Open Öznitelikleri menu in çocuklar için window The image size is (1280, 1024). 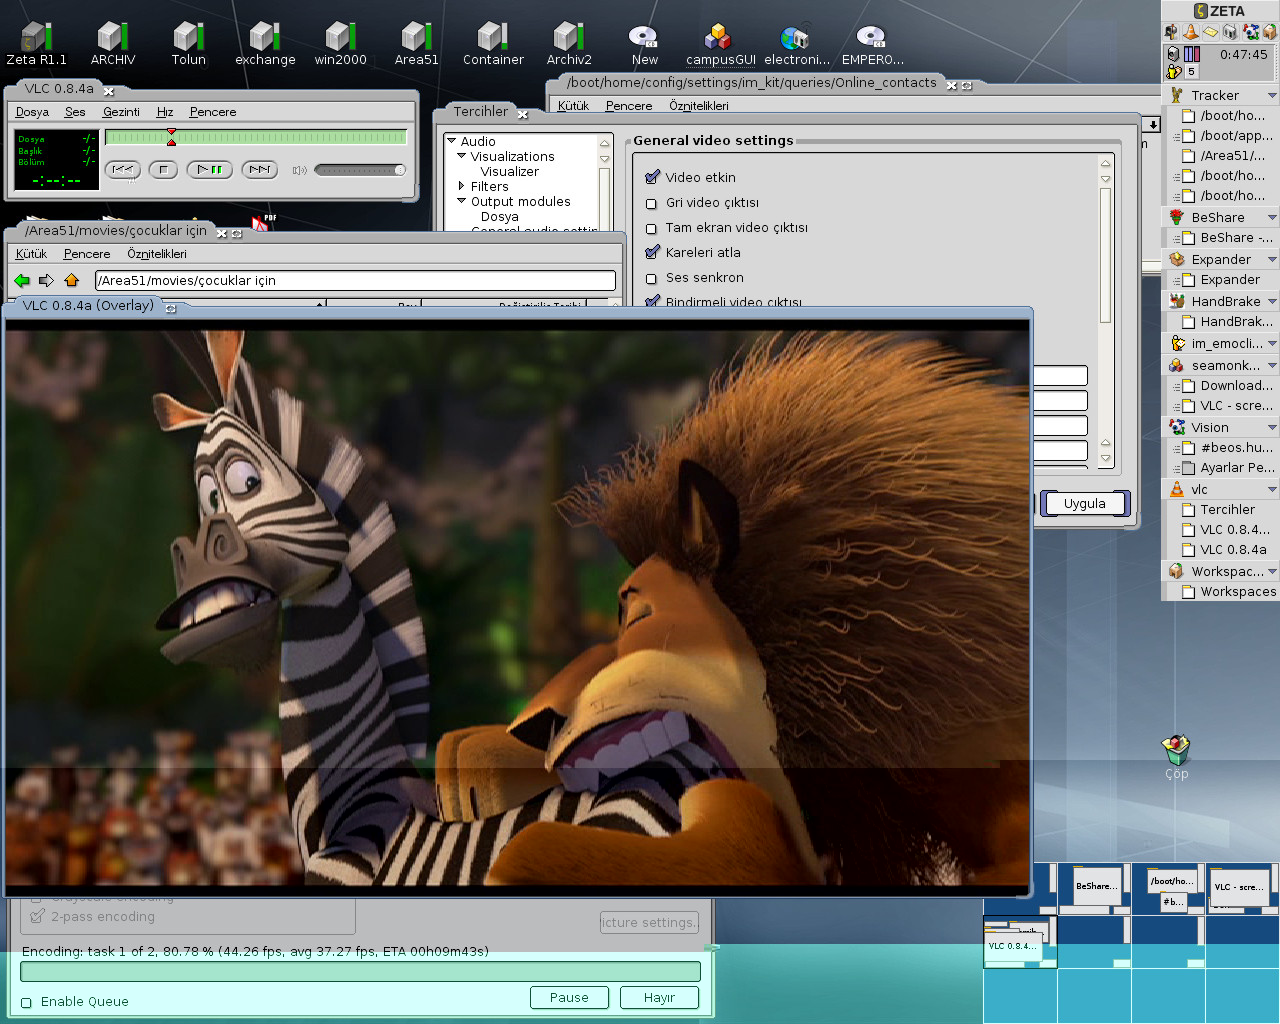pyautogui.click(x=157, y=254)
